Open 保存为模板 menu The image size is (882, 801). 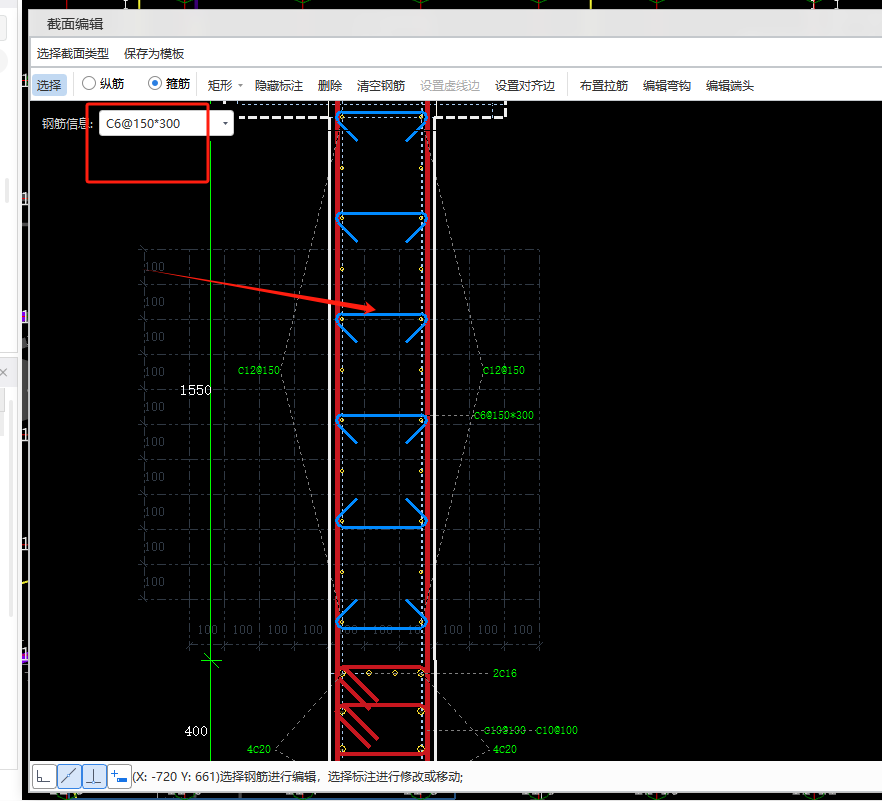tap(154, 54)
